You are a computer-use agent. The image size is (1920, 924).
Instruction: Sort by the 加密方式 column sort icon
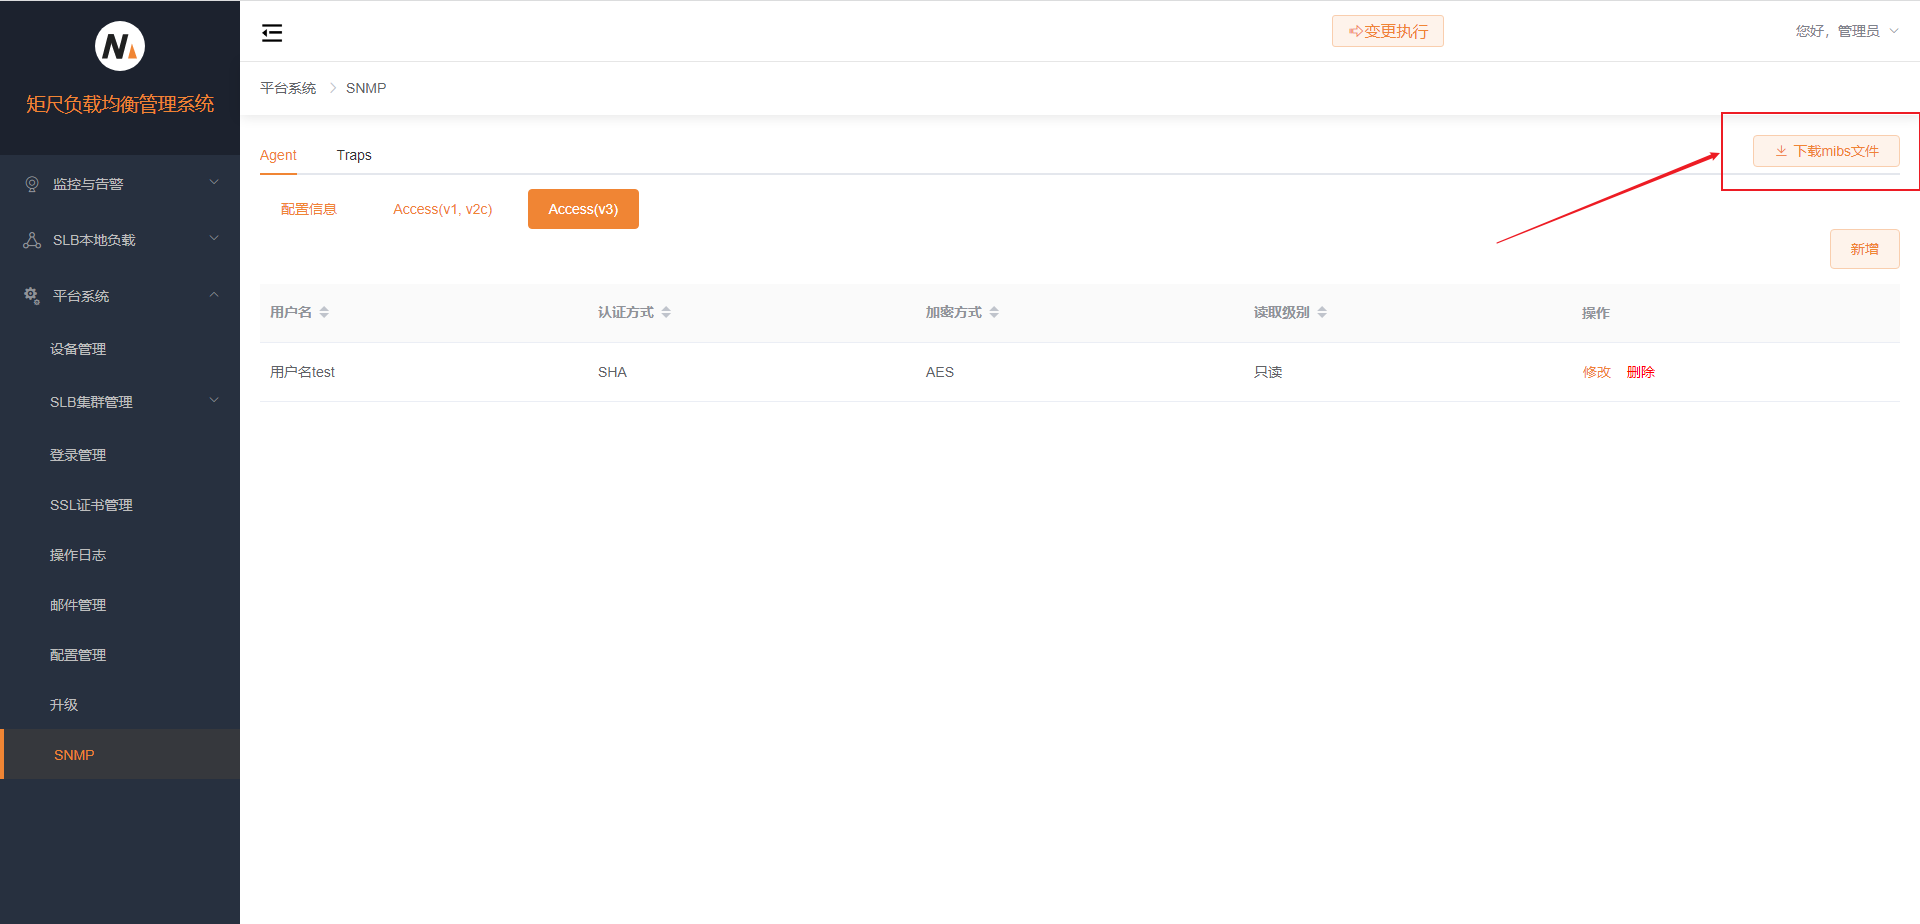pyautogui.click(x=994, y=313)
